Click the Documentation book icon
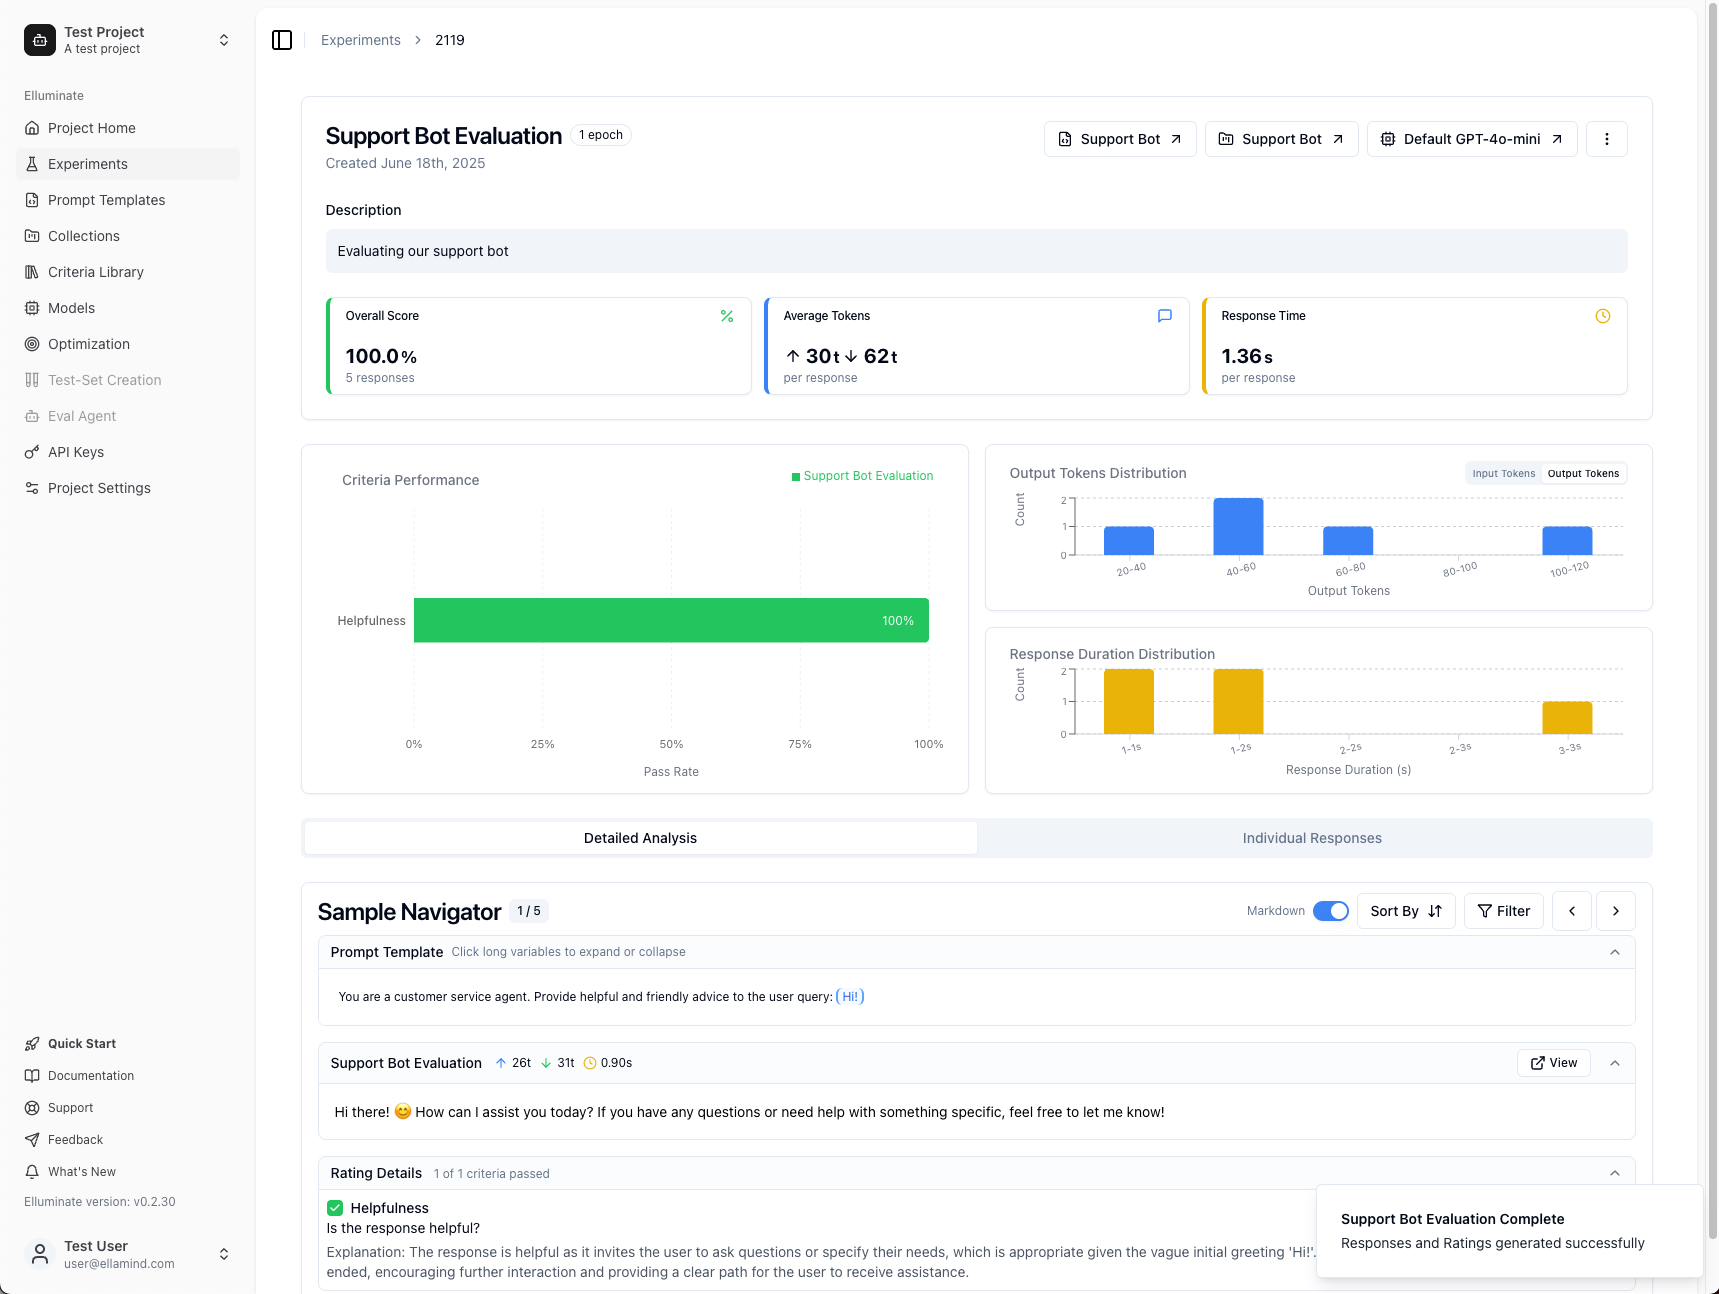This screenshot has width=1719, height=1294. (32, 1076)
